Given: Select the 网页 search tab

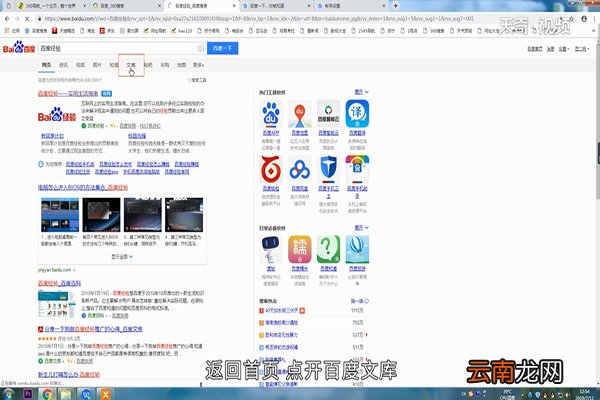Looking at the screenshot, I should click(46, 65).
